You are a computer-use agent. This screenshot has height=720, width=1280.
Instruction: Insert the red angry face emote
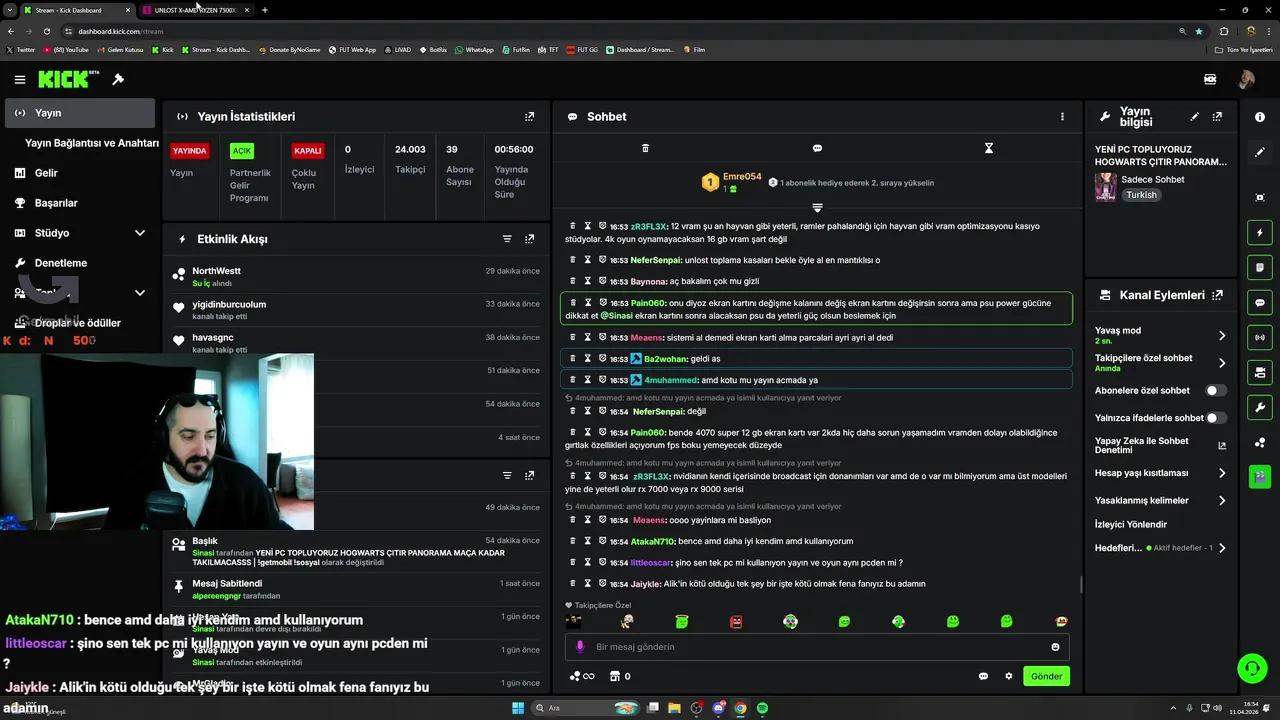736,622
